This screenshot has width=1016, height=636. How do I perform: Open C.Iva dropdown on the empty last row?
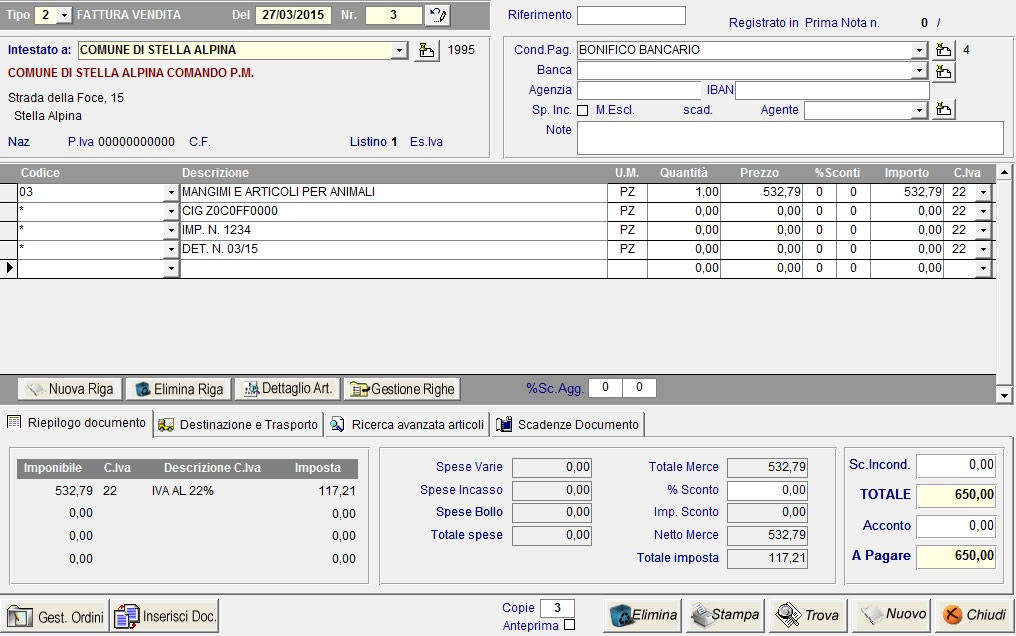pyautogui.click(x=984, y=268)
